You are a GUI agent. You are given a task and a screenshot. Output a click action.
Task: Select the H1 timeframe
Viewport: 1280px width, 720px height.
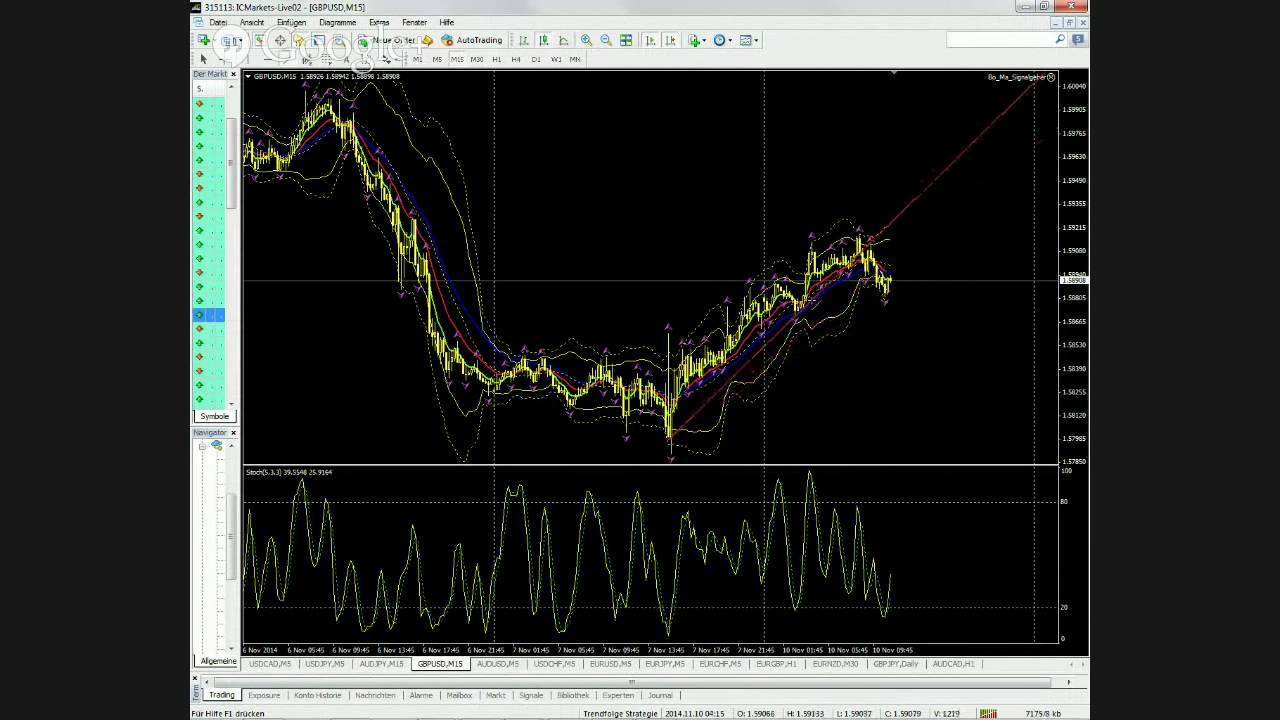click(x=497, y=59)
